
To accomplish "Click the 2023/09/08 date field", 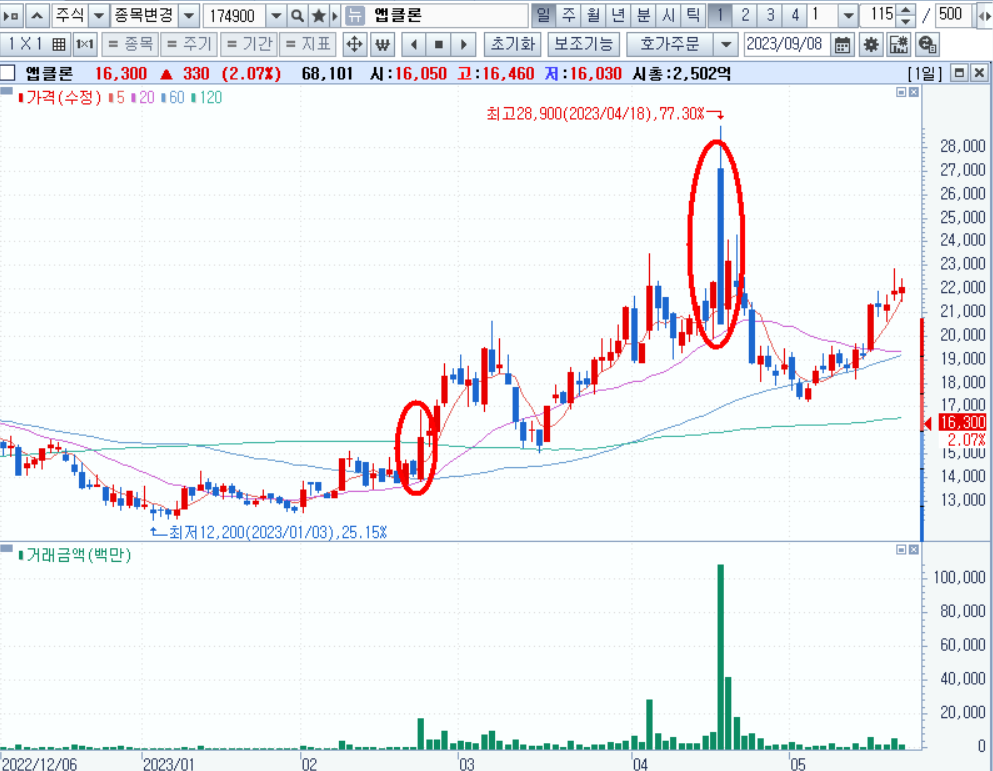I will click(786, 44).
